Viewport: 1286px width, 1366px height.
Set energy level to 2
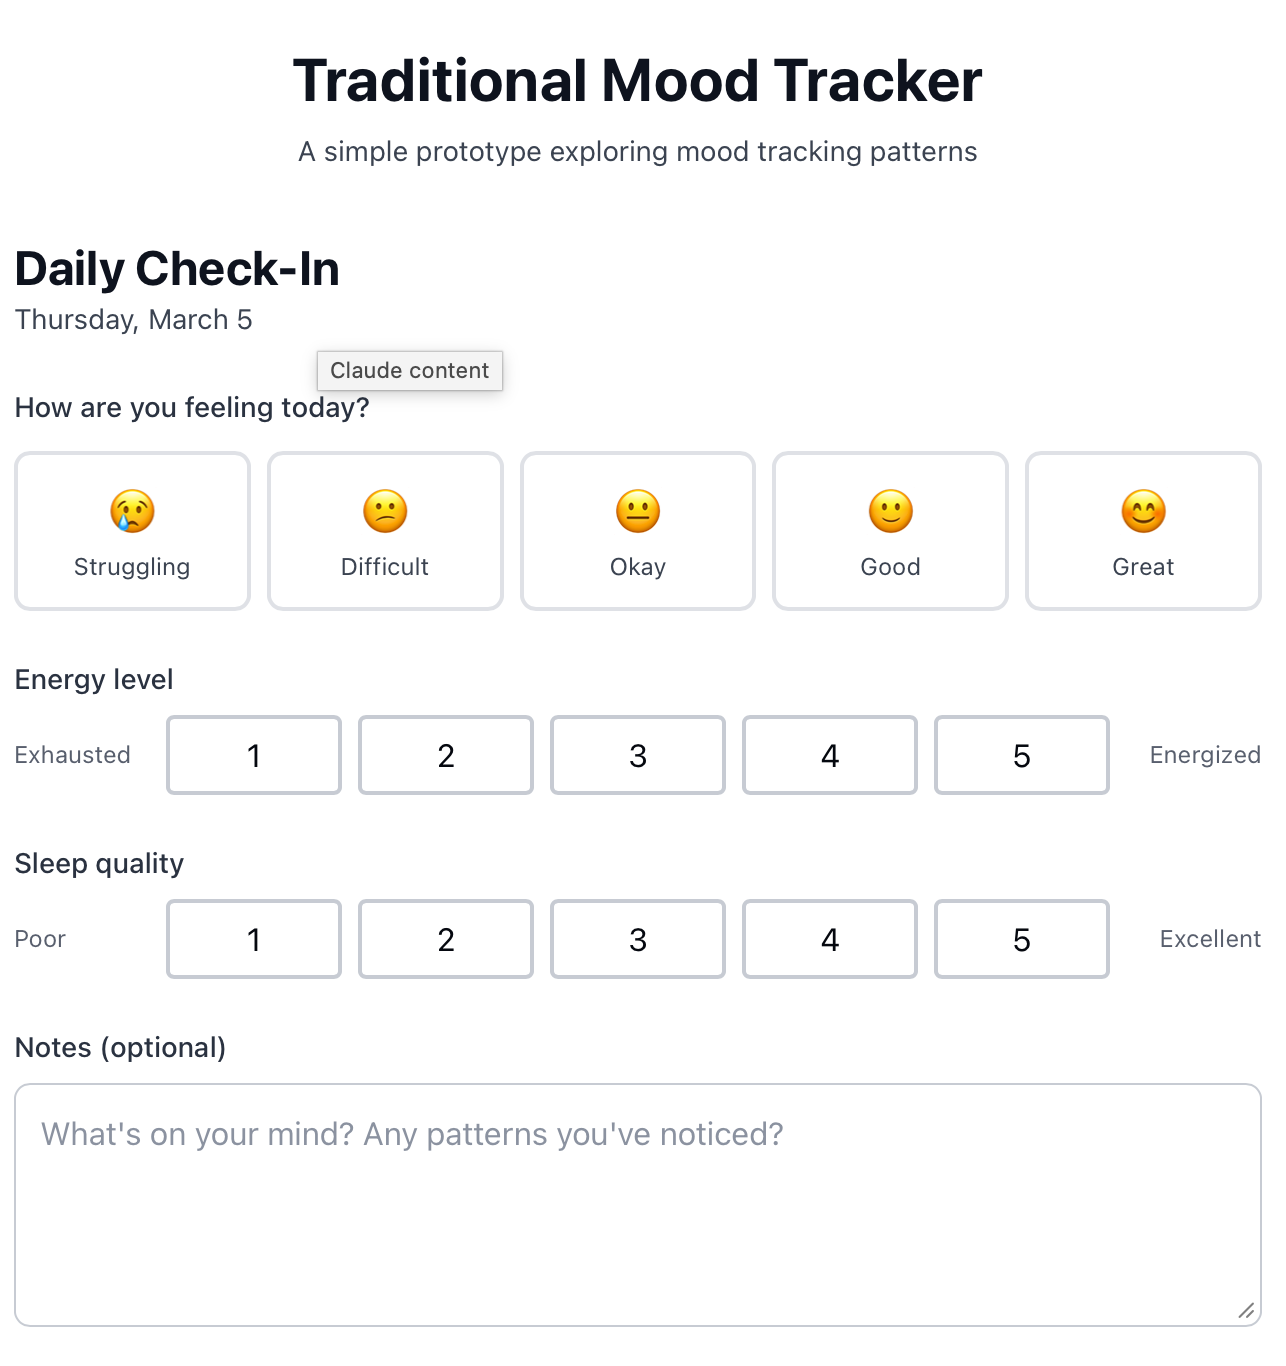click(446, 755)
